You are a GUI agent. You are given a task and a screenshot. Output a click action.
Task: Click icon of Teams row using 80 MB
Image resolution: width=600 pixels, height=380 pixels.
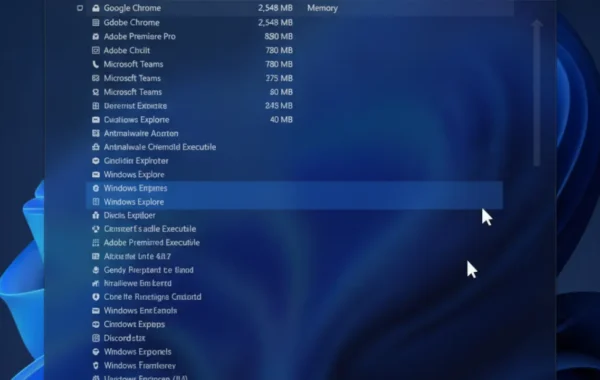(x=96, y=92)
